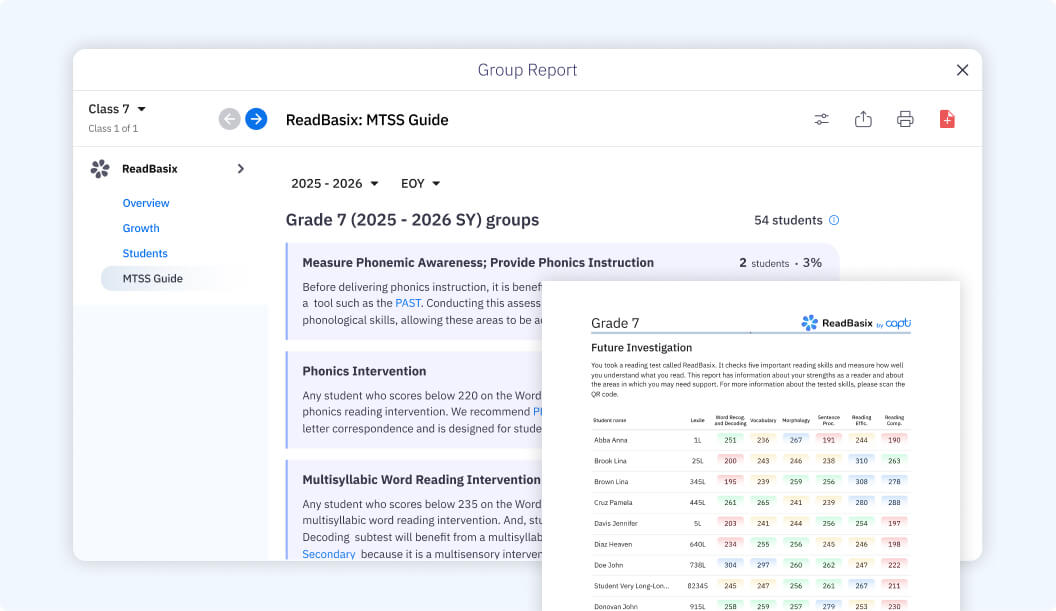Click the Grade 7 title in report preview

pyautogui.click(x=615, y=323)
